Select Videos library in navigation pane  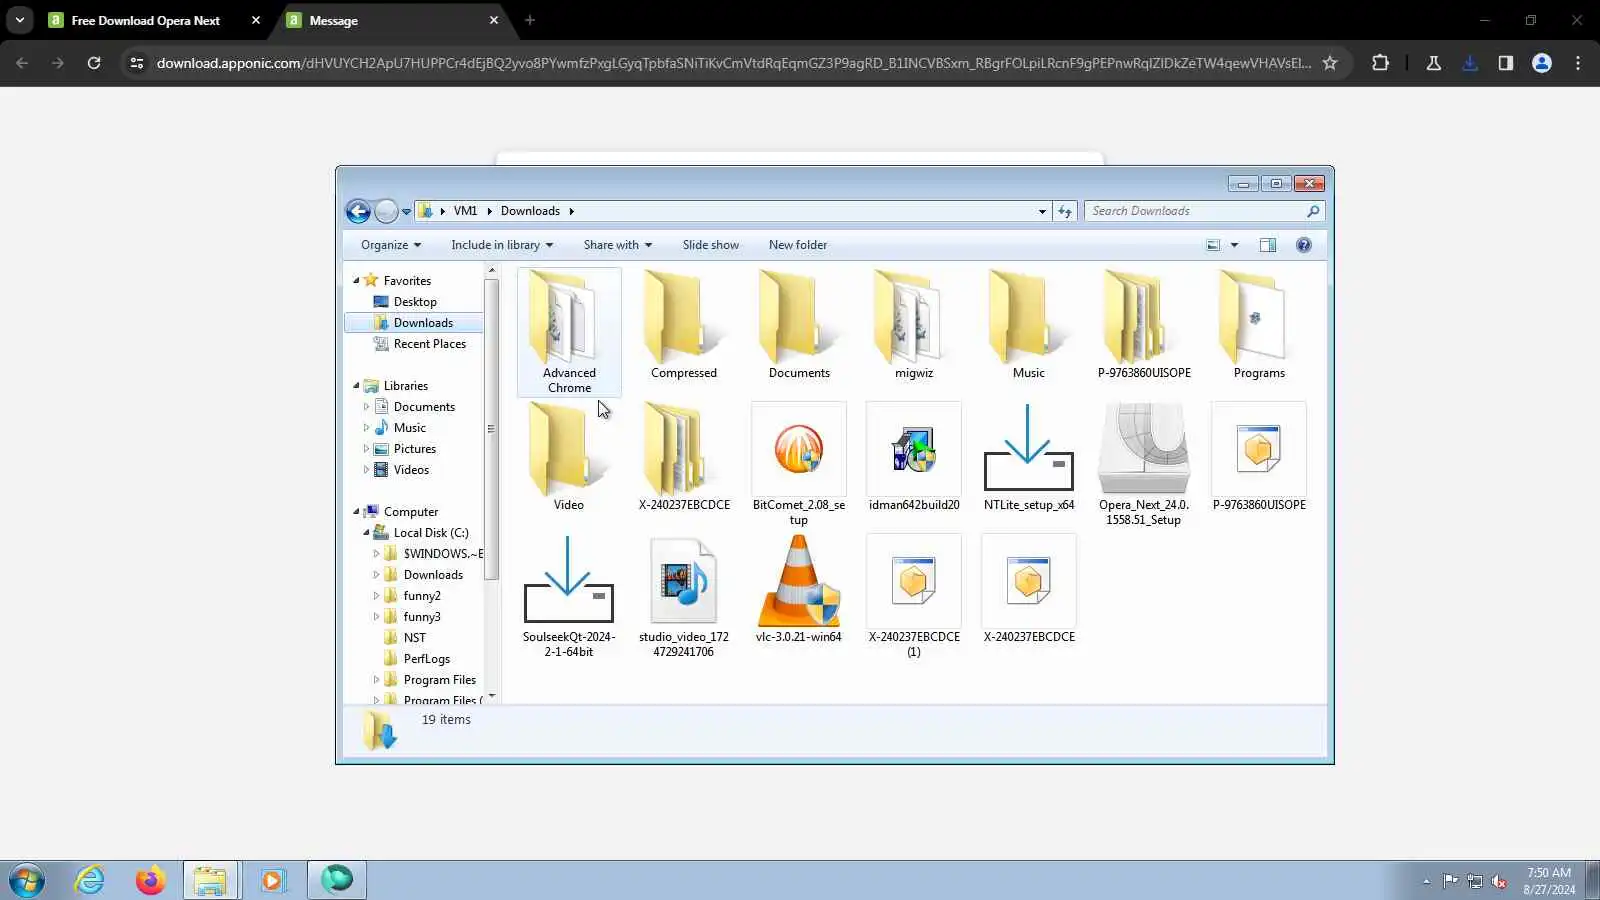411,470
